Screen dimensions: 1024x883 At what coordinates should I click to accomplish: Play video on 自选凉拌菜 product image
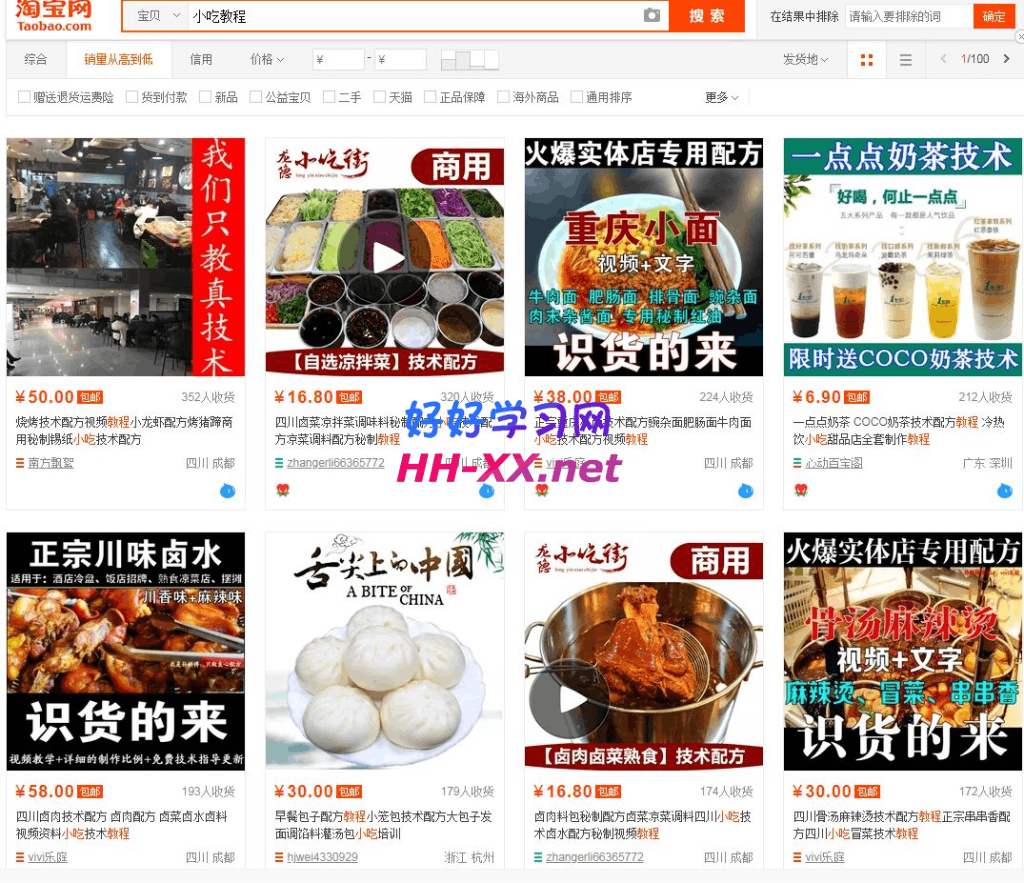tap(383, 257)
